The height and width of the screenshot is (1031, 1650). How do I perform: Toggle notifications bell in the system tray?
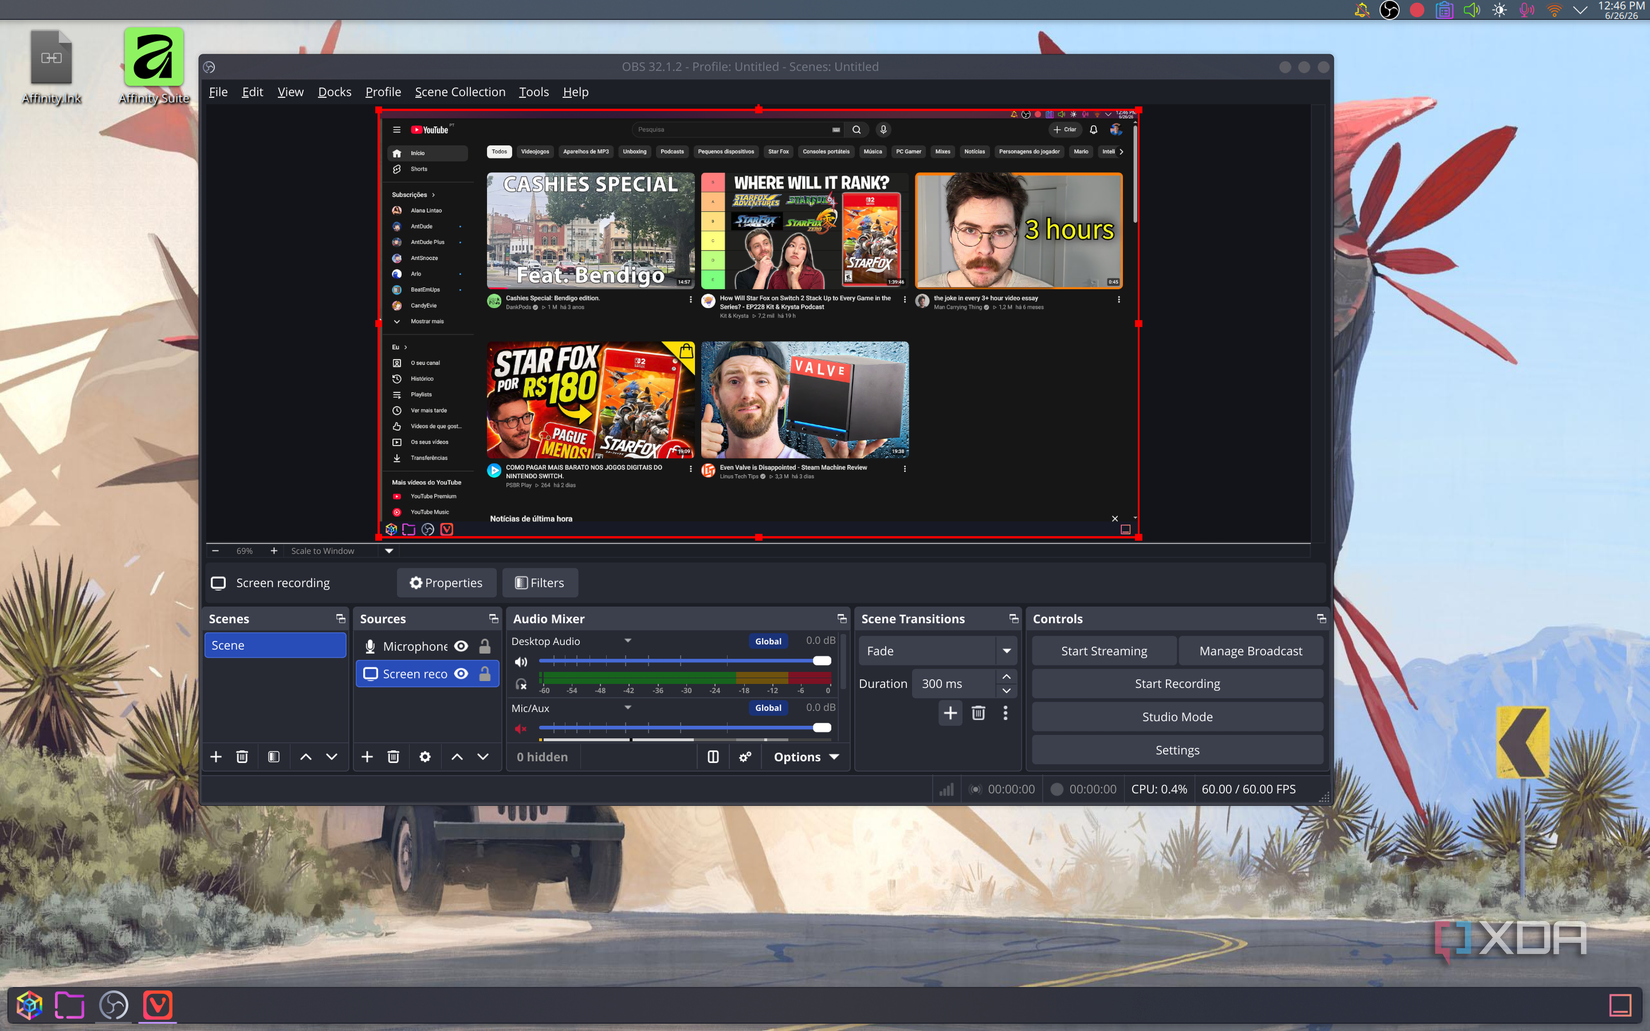tap(1362, 10)
